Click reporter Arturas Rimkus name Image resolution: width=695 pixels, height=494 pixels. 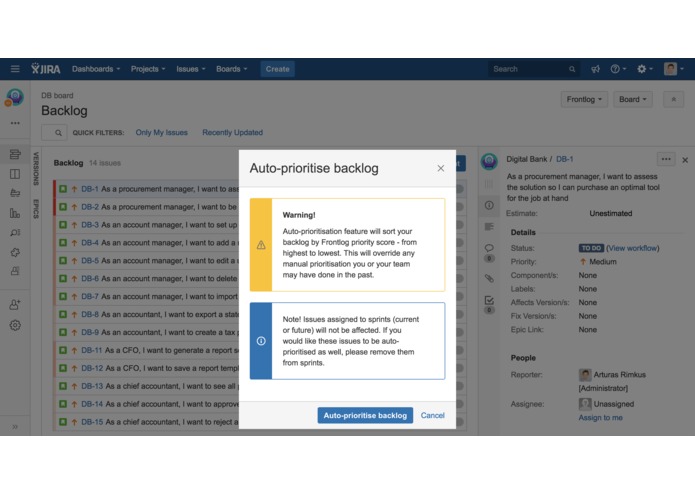[619, 375]
